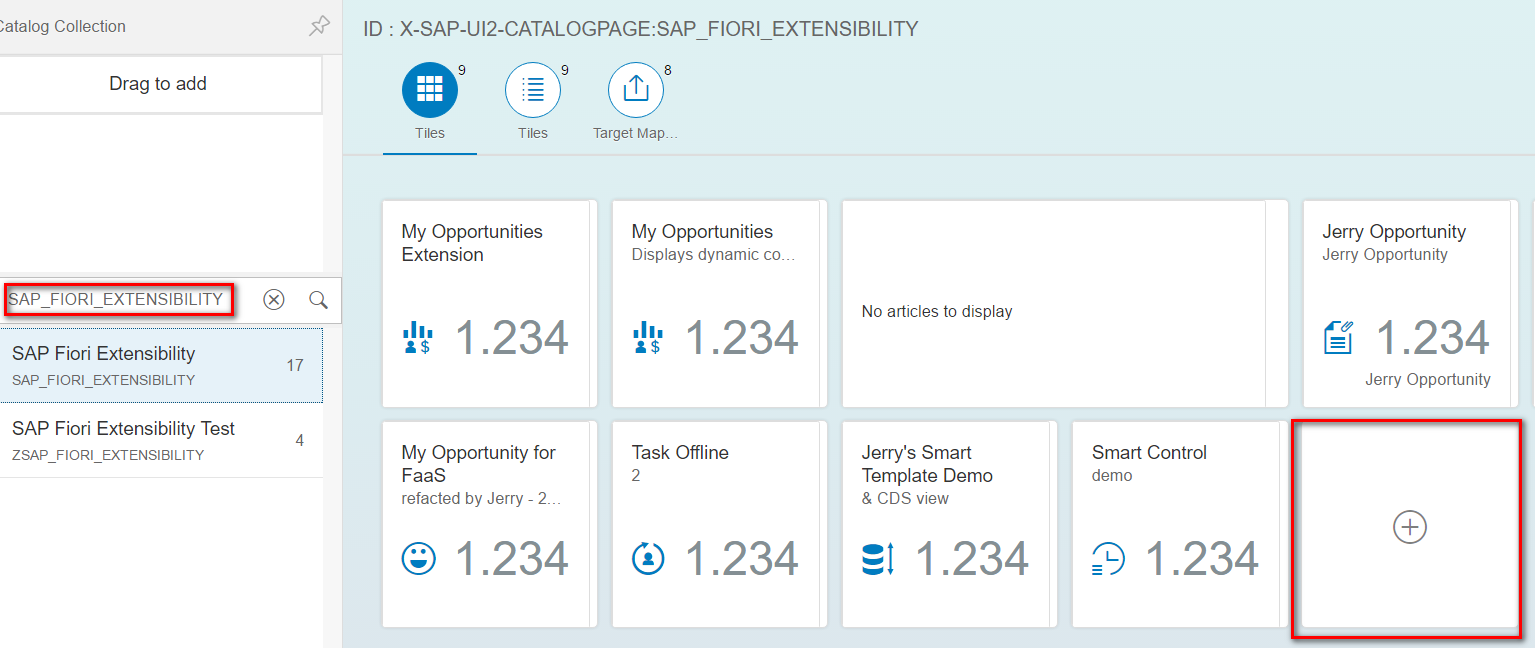Click the document icon on Jerry Opportunity tile

[1339, 338]
